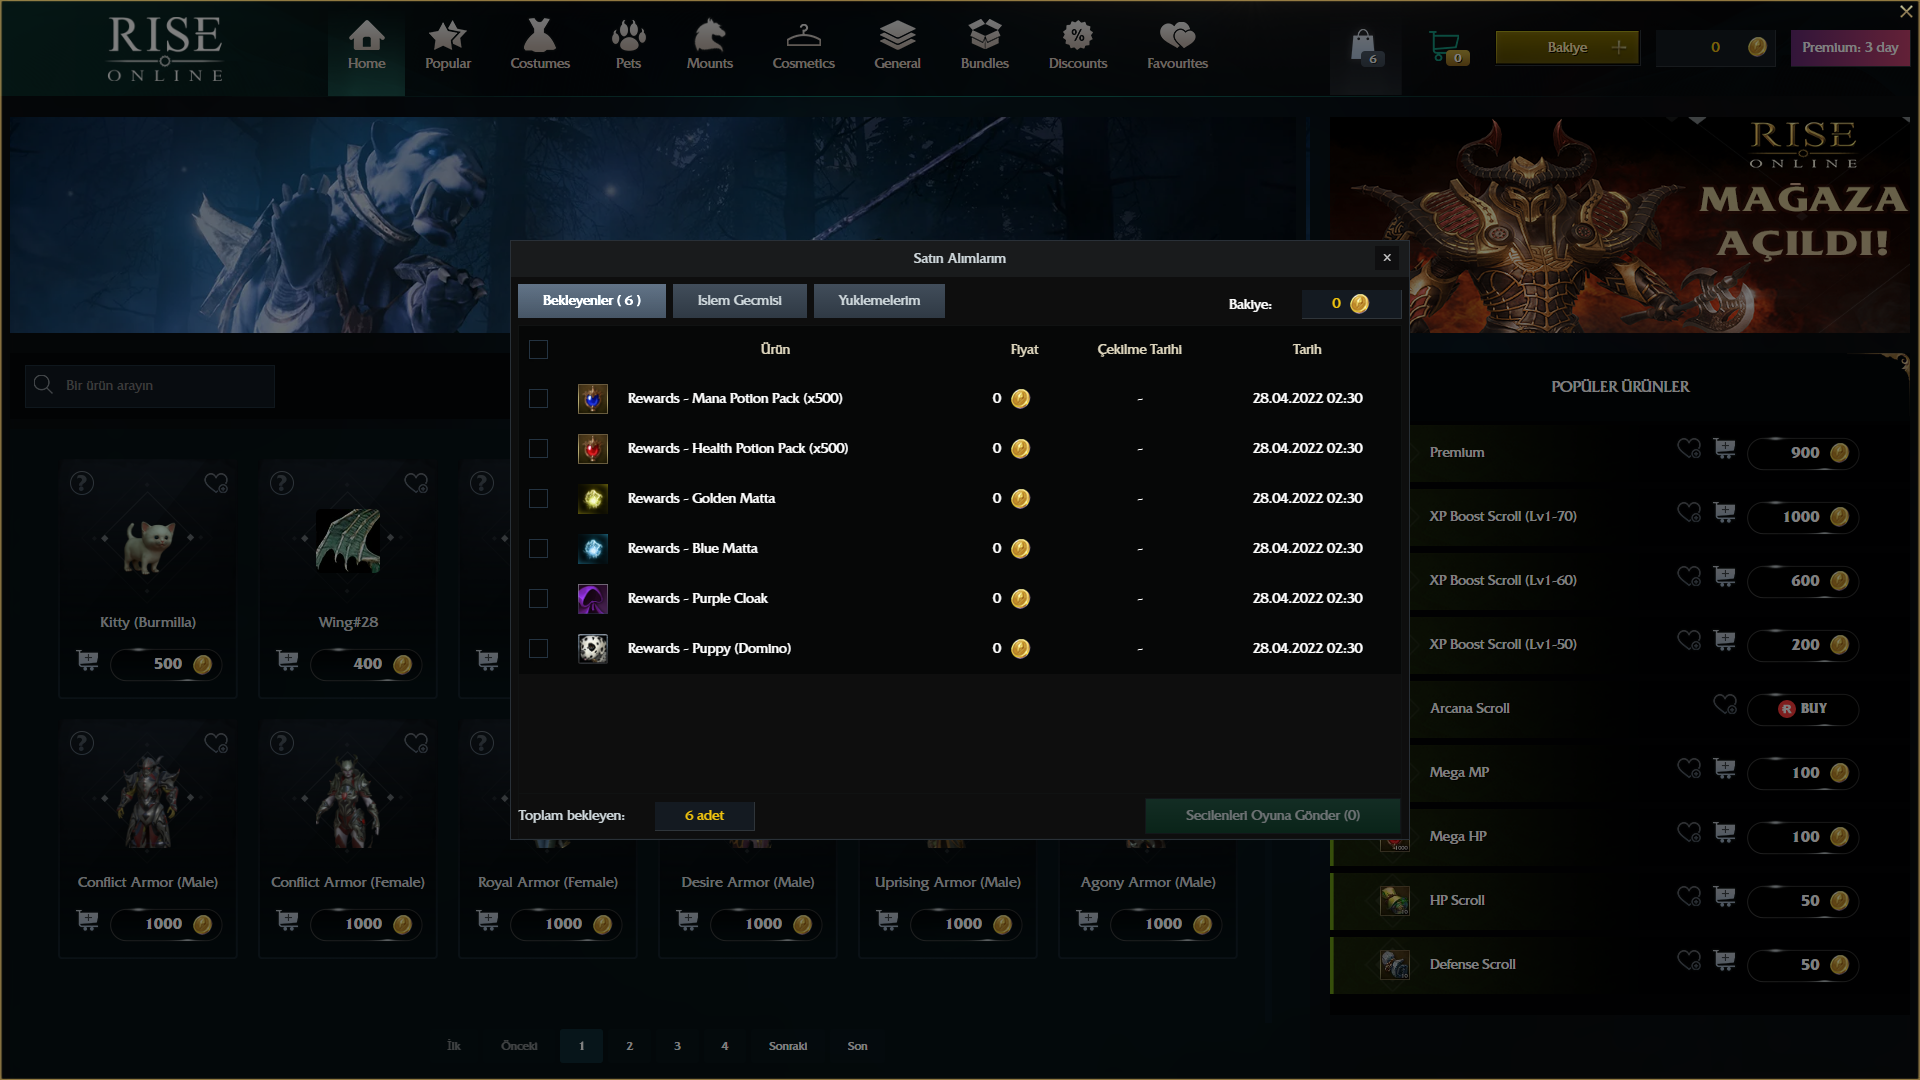Toggle the select-all checkbox in header

(538, 349)
